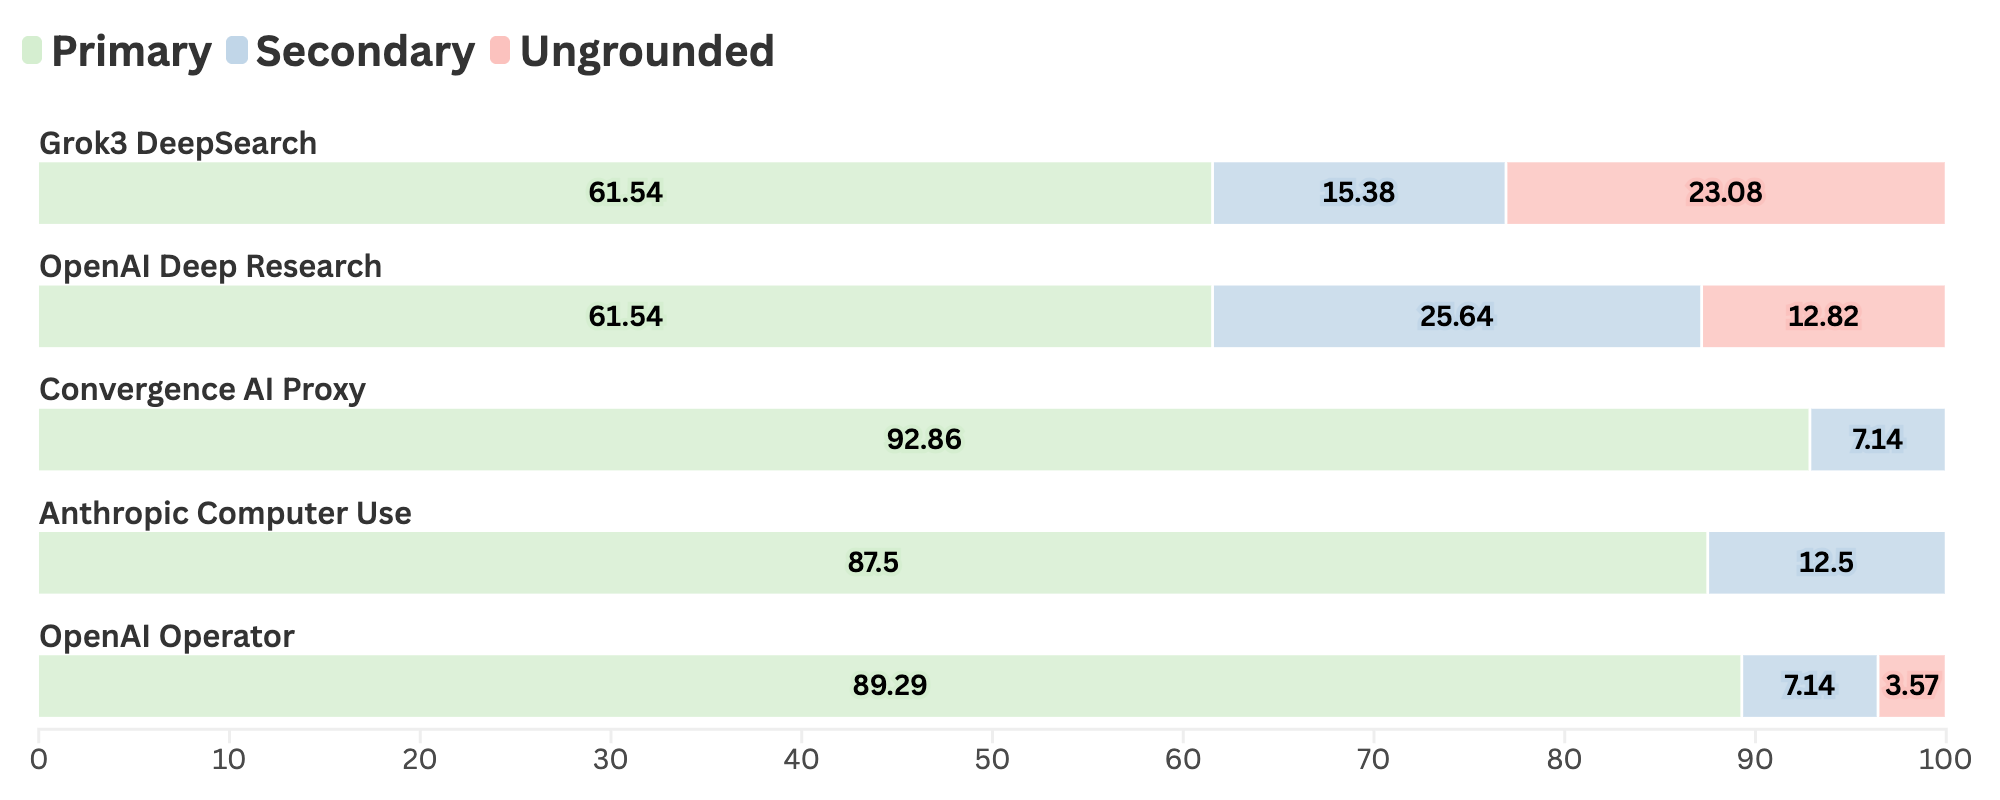Click Convergence AI Proxy's 92.86 primary bar

click(924, 440)
